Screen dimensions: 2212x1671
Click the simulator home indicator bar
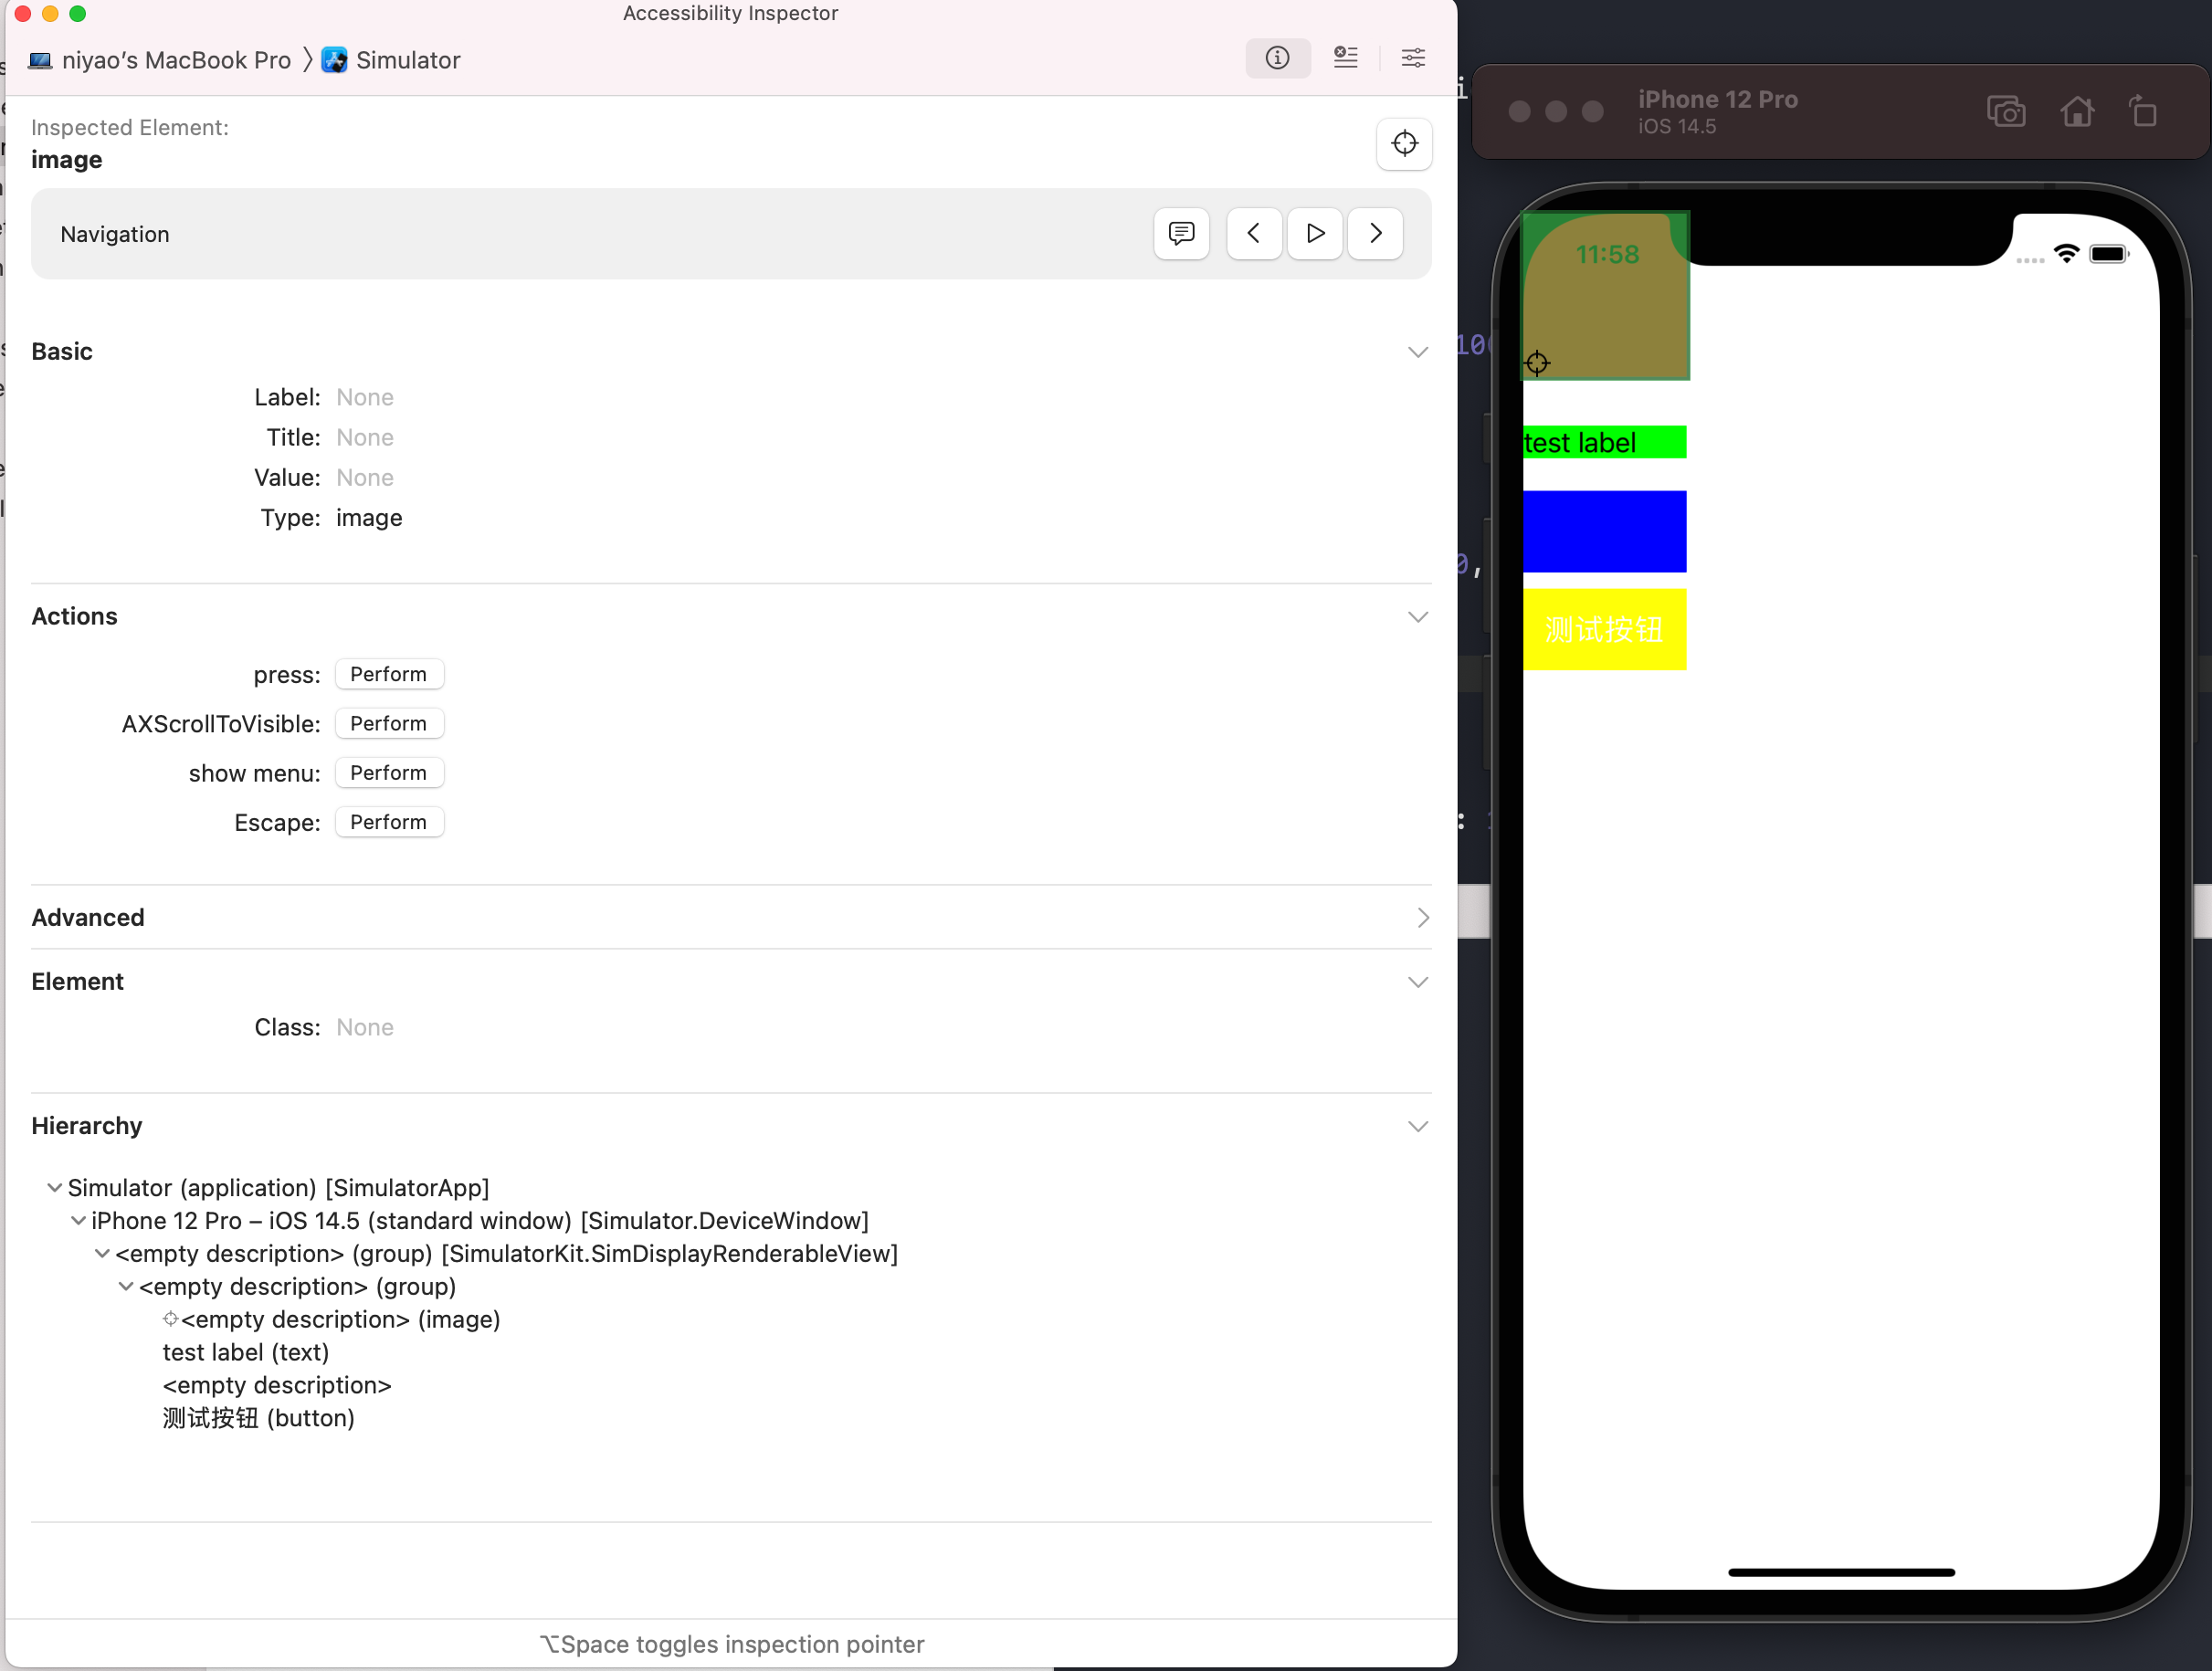point(1841,1573)
